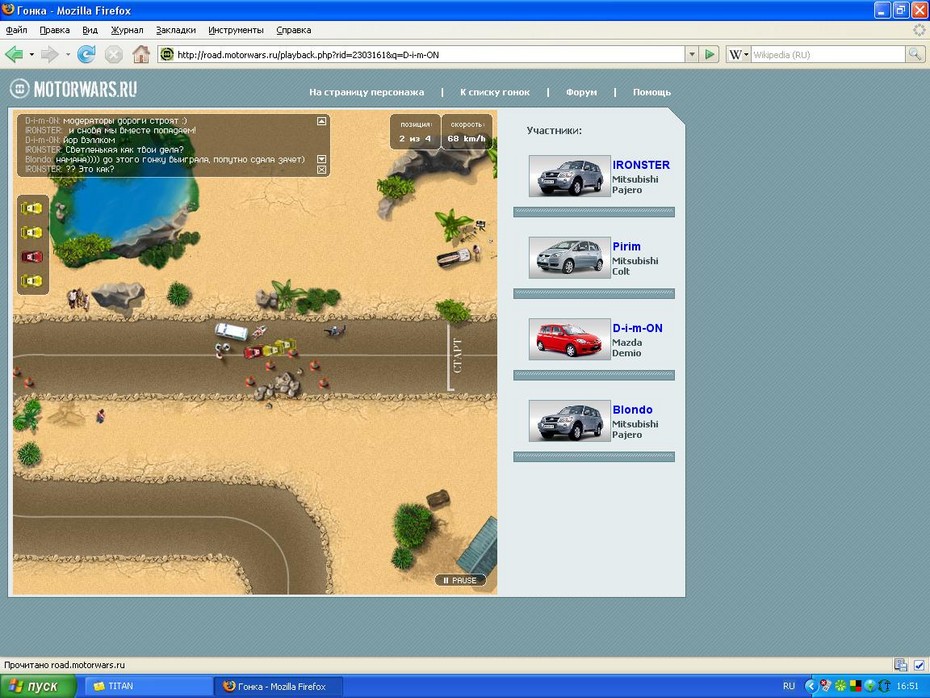Show hidden tray icons with the chevron

[x=811, y=686]
